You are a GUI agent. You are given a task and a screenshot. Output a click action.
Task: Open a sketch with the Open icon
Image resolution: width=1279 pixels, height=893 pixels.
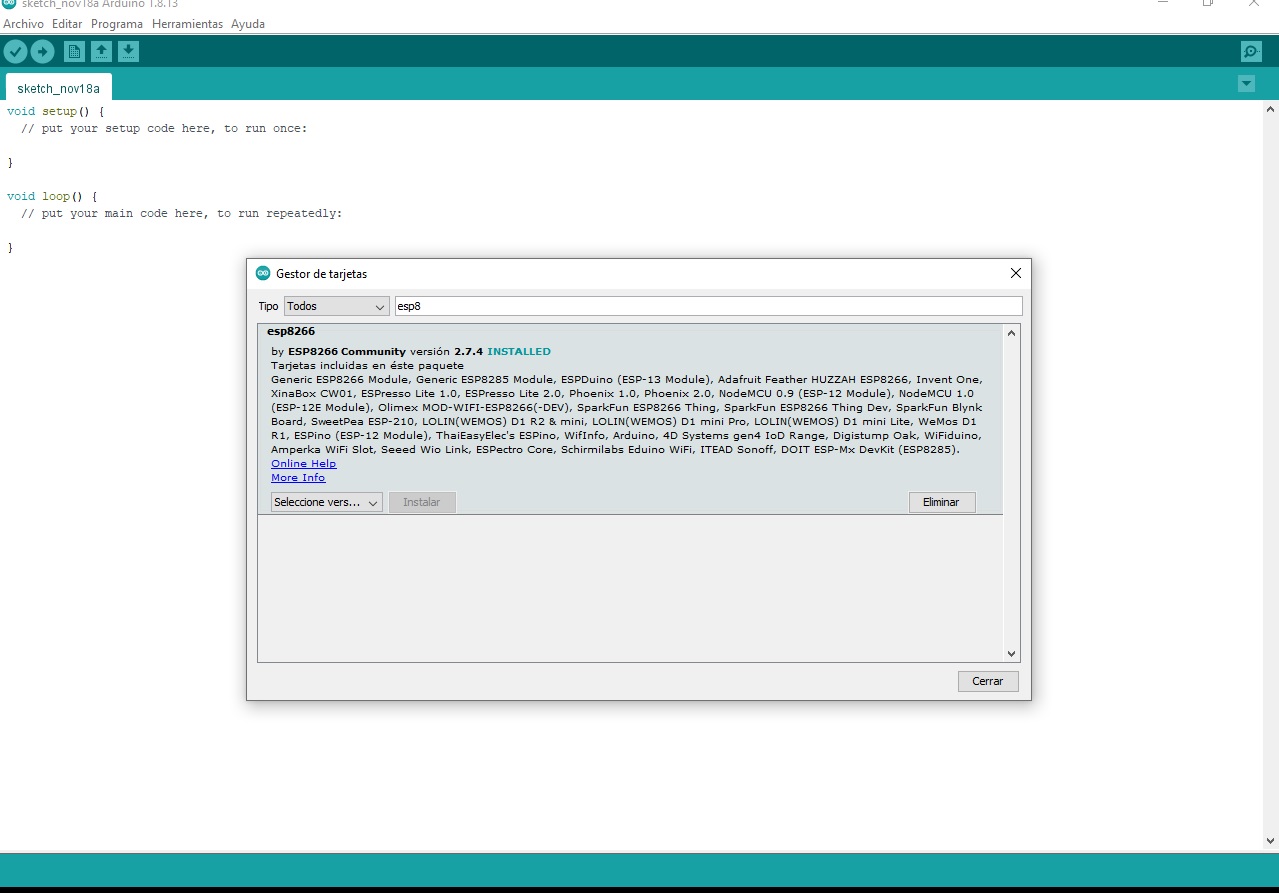[x=101, y=51]
